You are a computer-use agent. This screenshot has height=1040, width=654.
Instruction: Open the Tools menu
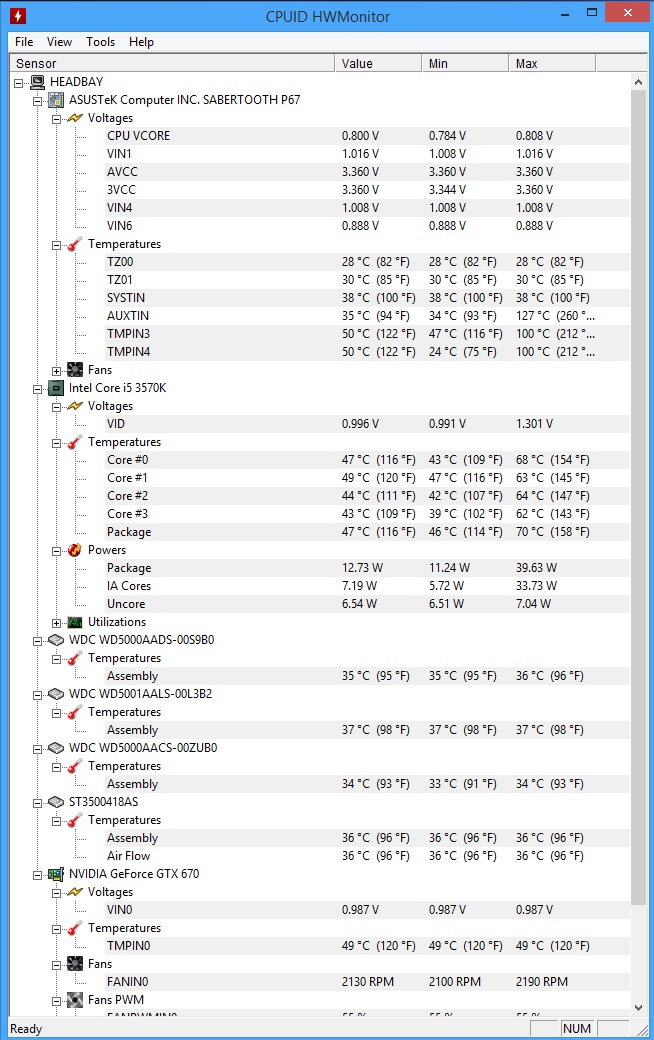100,42
